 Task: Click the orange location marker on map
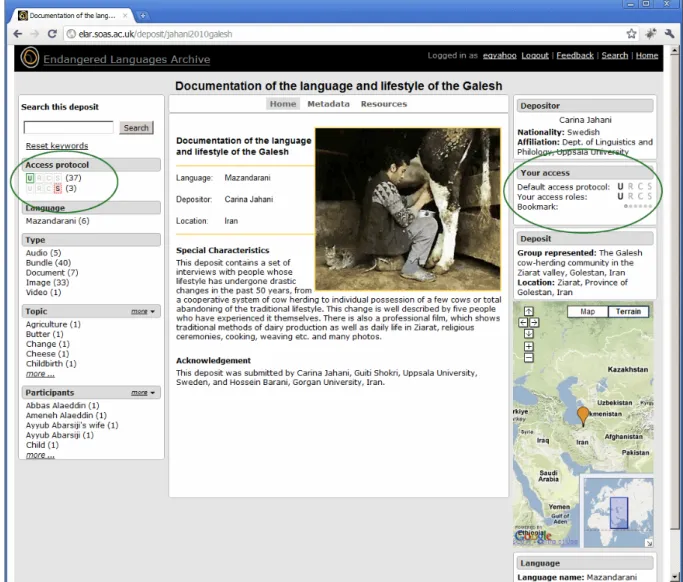(x=583, y=415)
